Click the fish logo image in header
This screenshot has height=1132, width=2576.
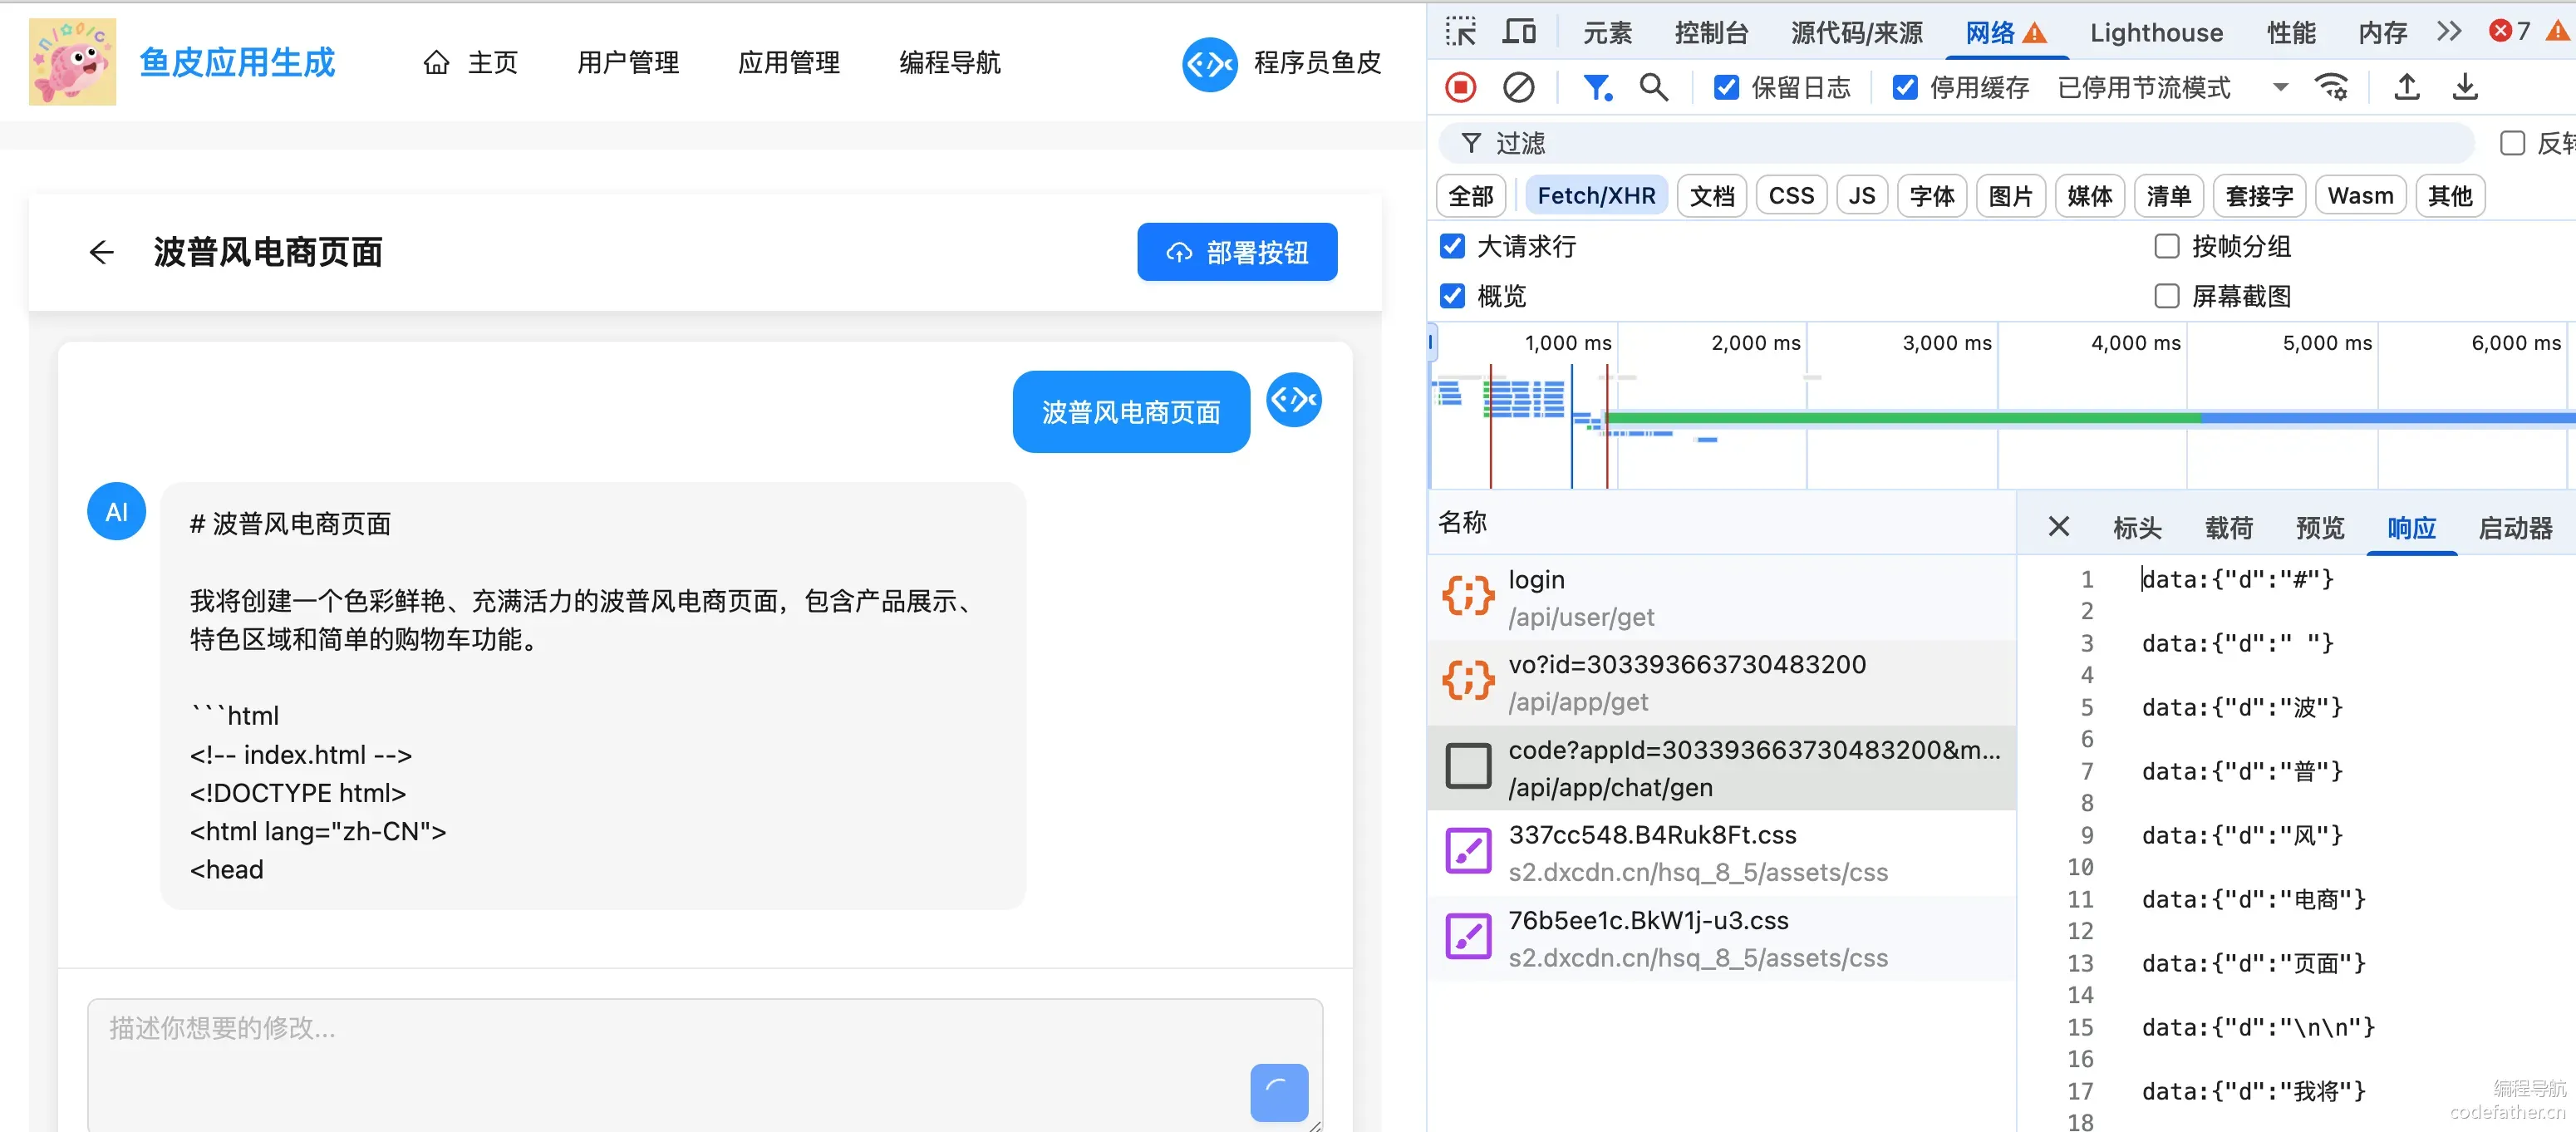[72, 62]
